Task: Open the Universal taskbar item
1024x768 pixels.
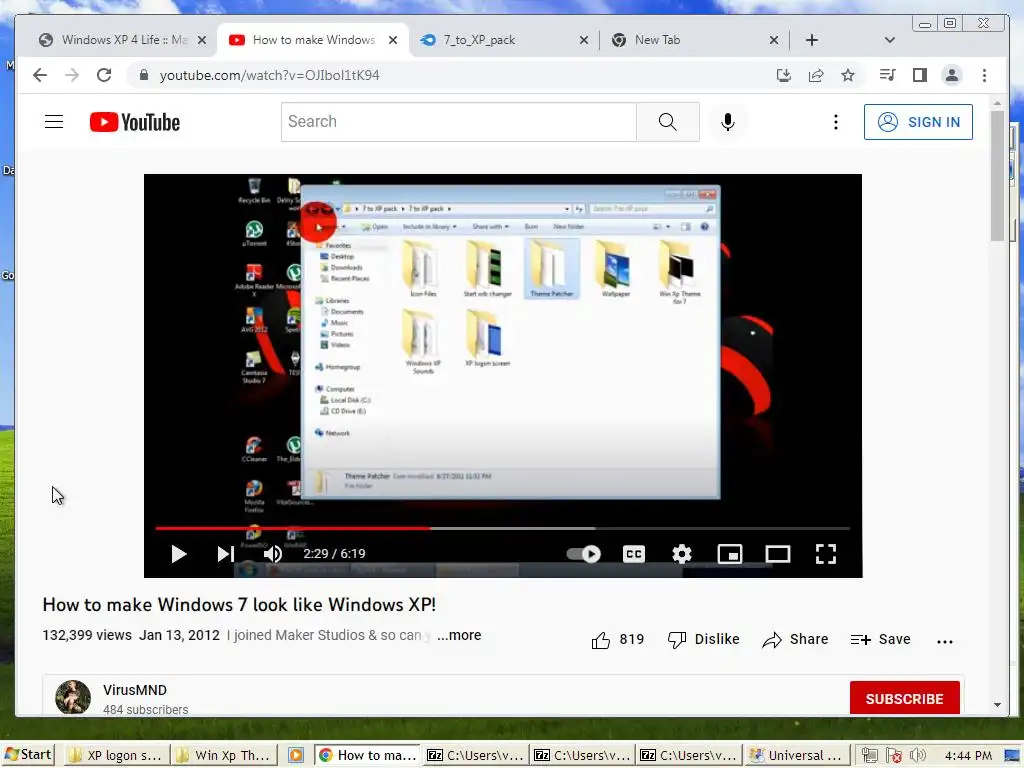Action: (797, 756)
